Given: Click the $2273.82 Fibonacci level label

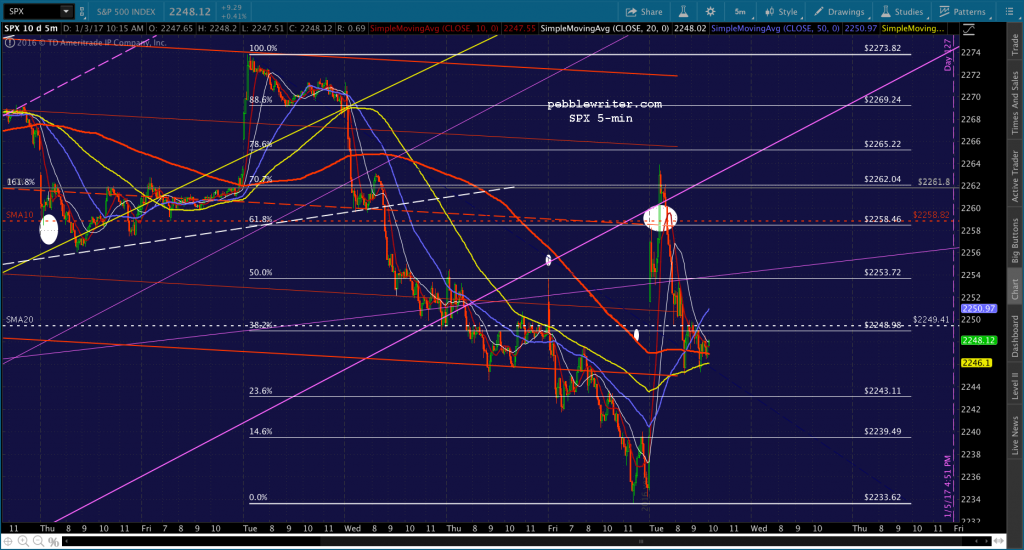Looking at the screenshot, I should pyautogui.click(x=882, y=48).
